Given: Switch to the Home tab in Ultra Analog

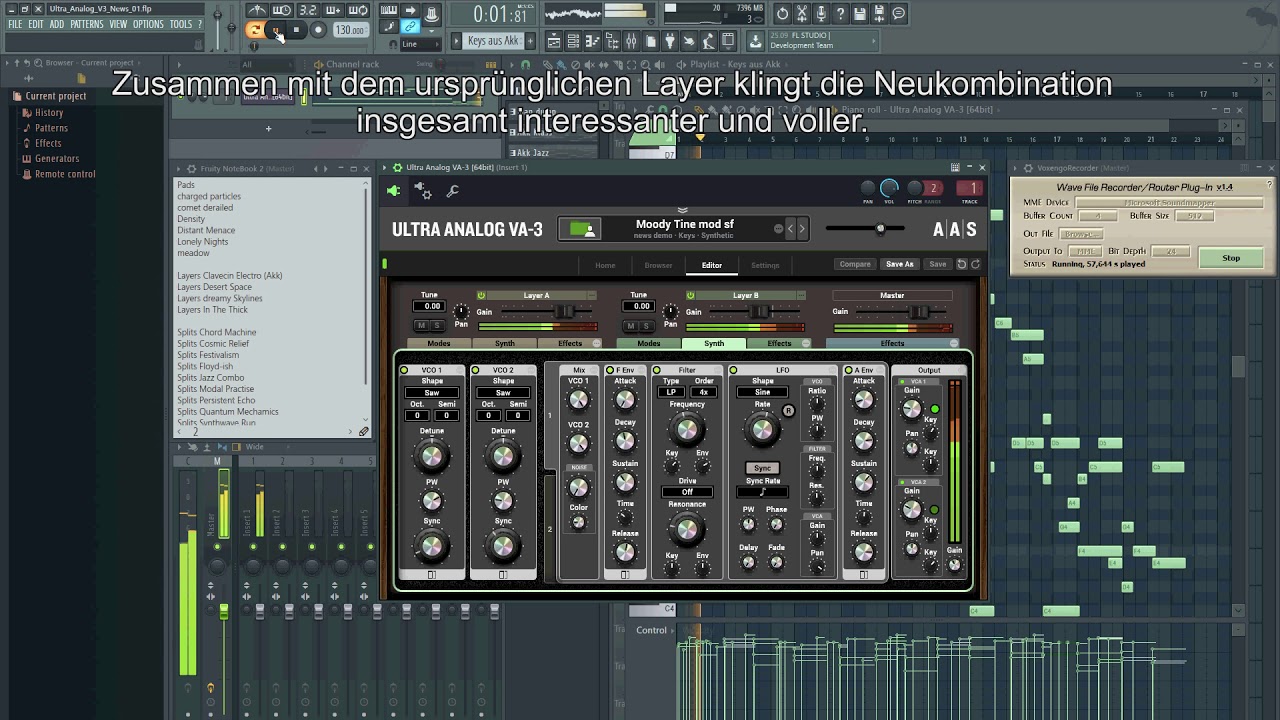Looking at the screenshot, I should pyautogui.click(x=605, y=265).
